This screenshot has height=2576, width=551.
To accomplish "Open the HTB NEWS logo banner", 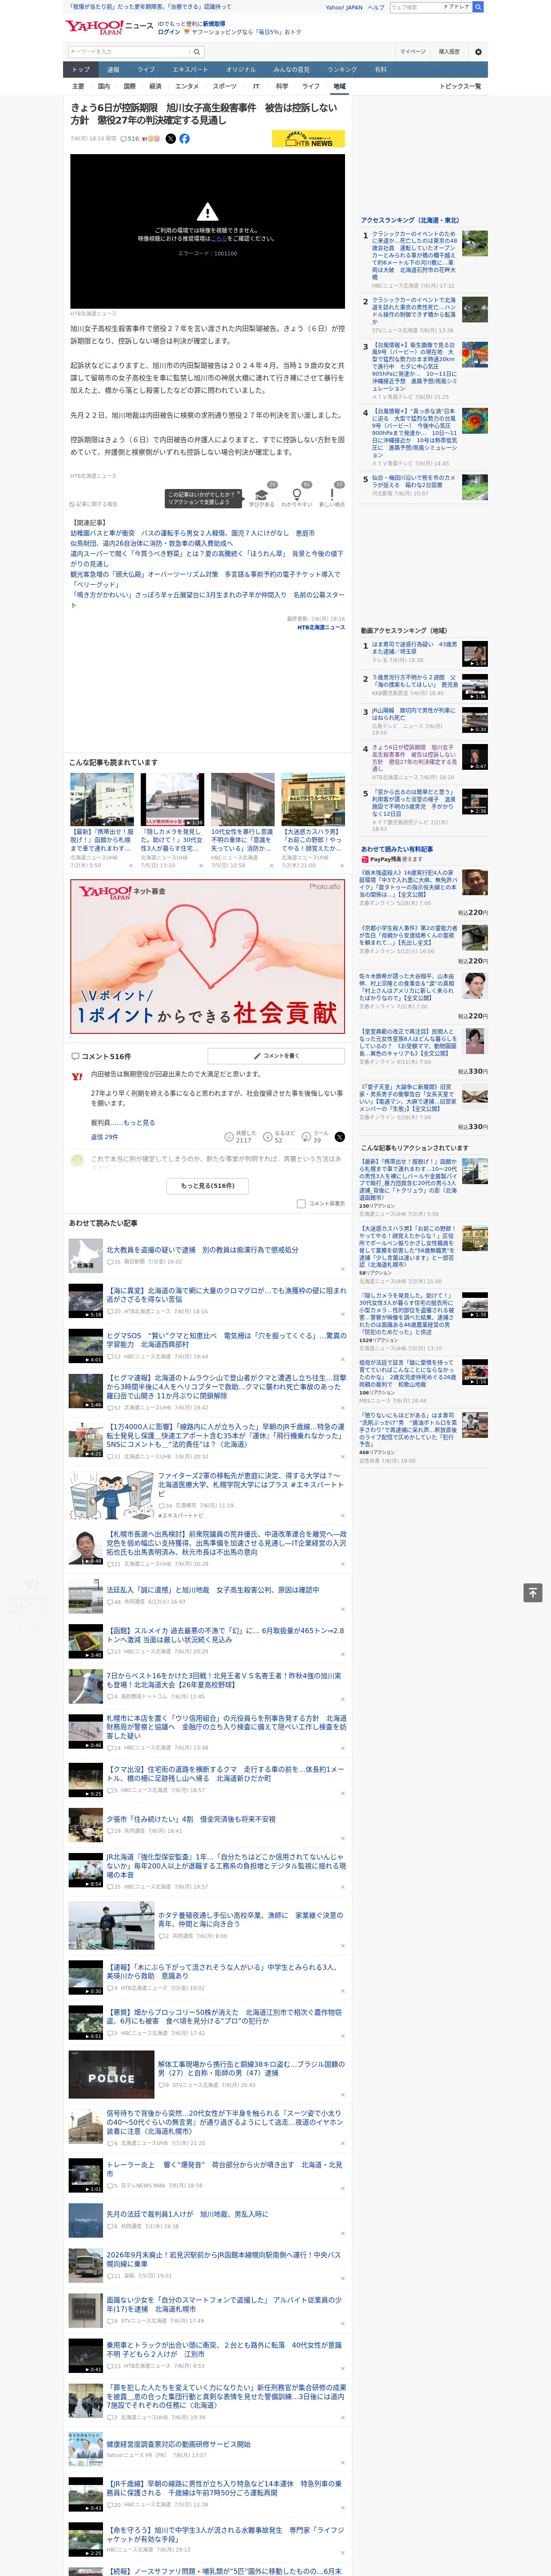I will (x=308, y=139).
